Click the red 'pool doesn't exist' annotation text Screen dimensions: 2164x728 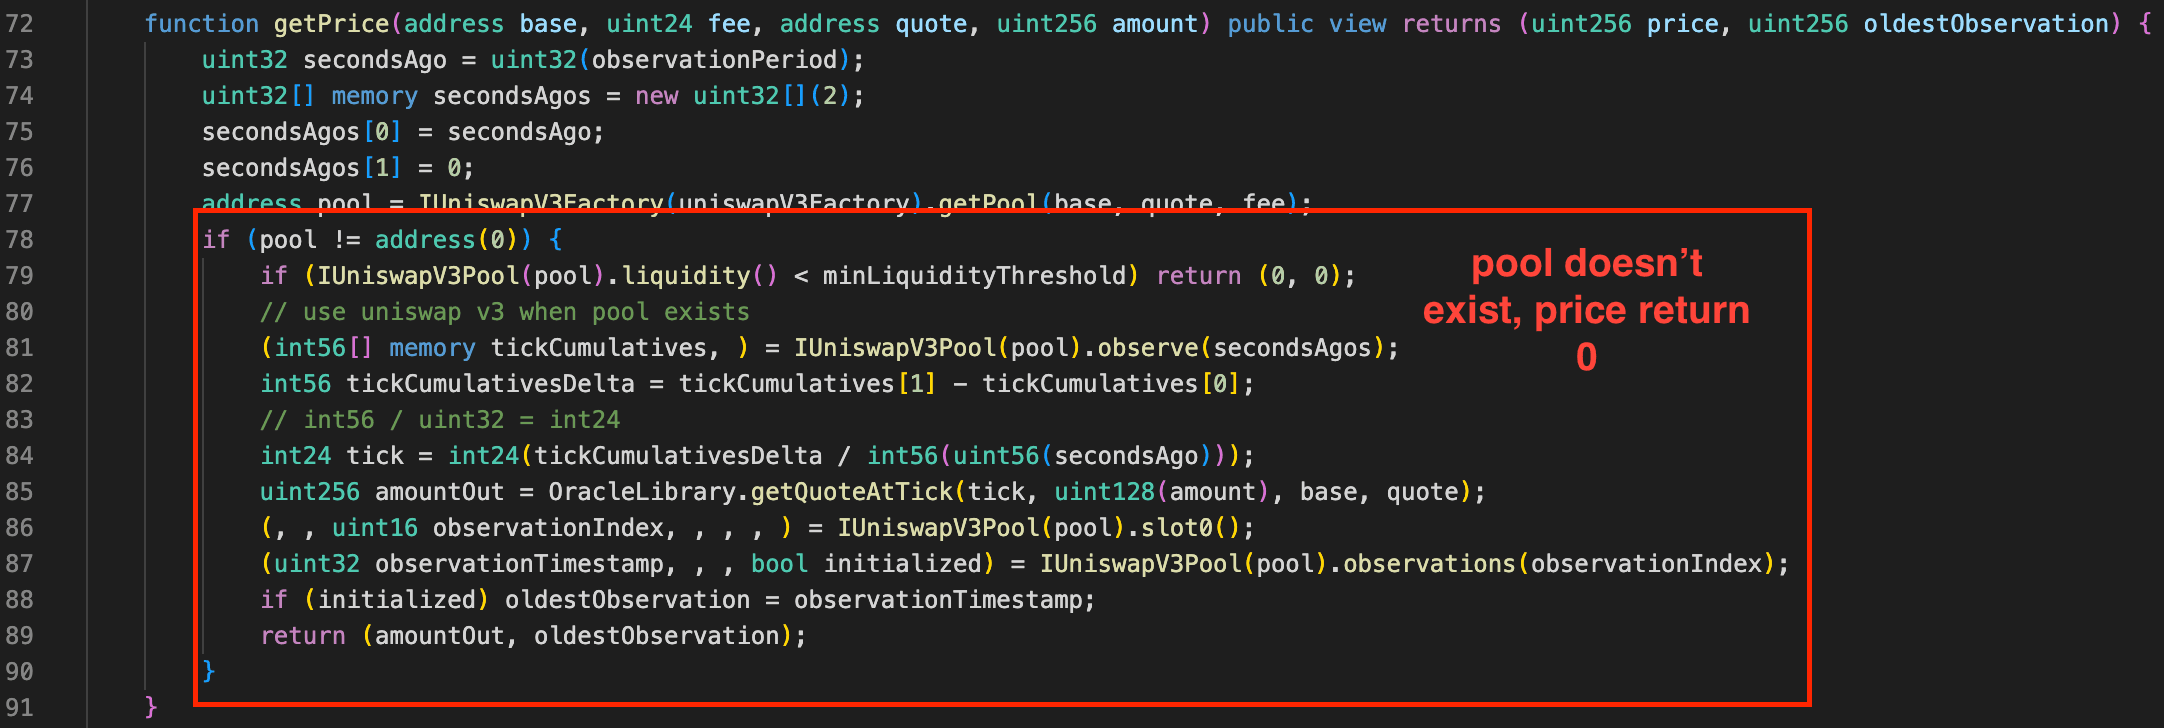(x=1586, y=310)
